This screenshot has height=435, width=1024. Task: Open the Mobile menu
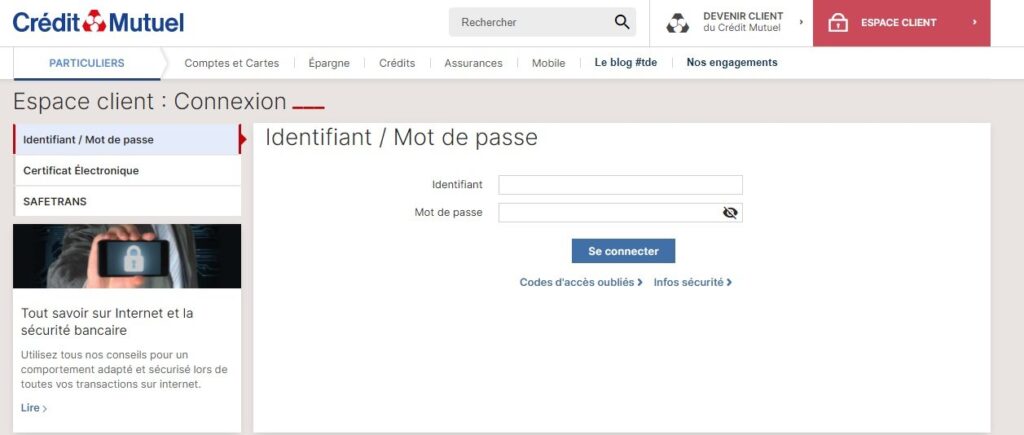pos(549,63)
